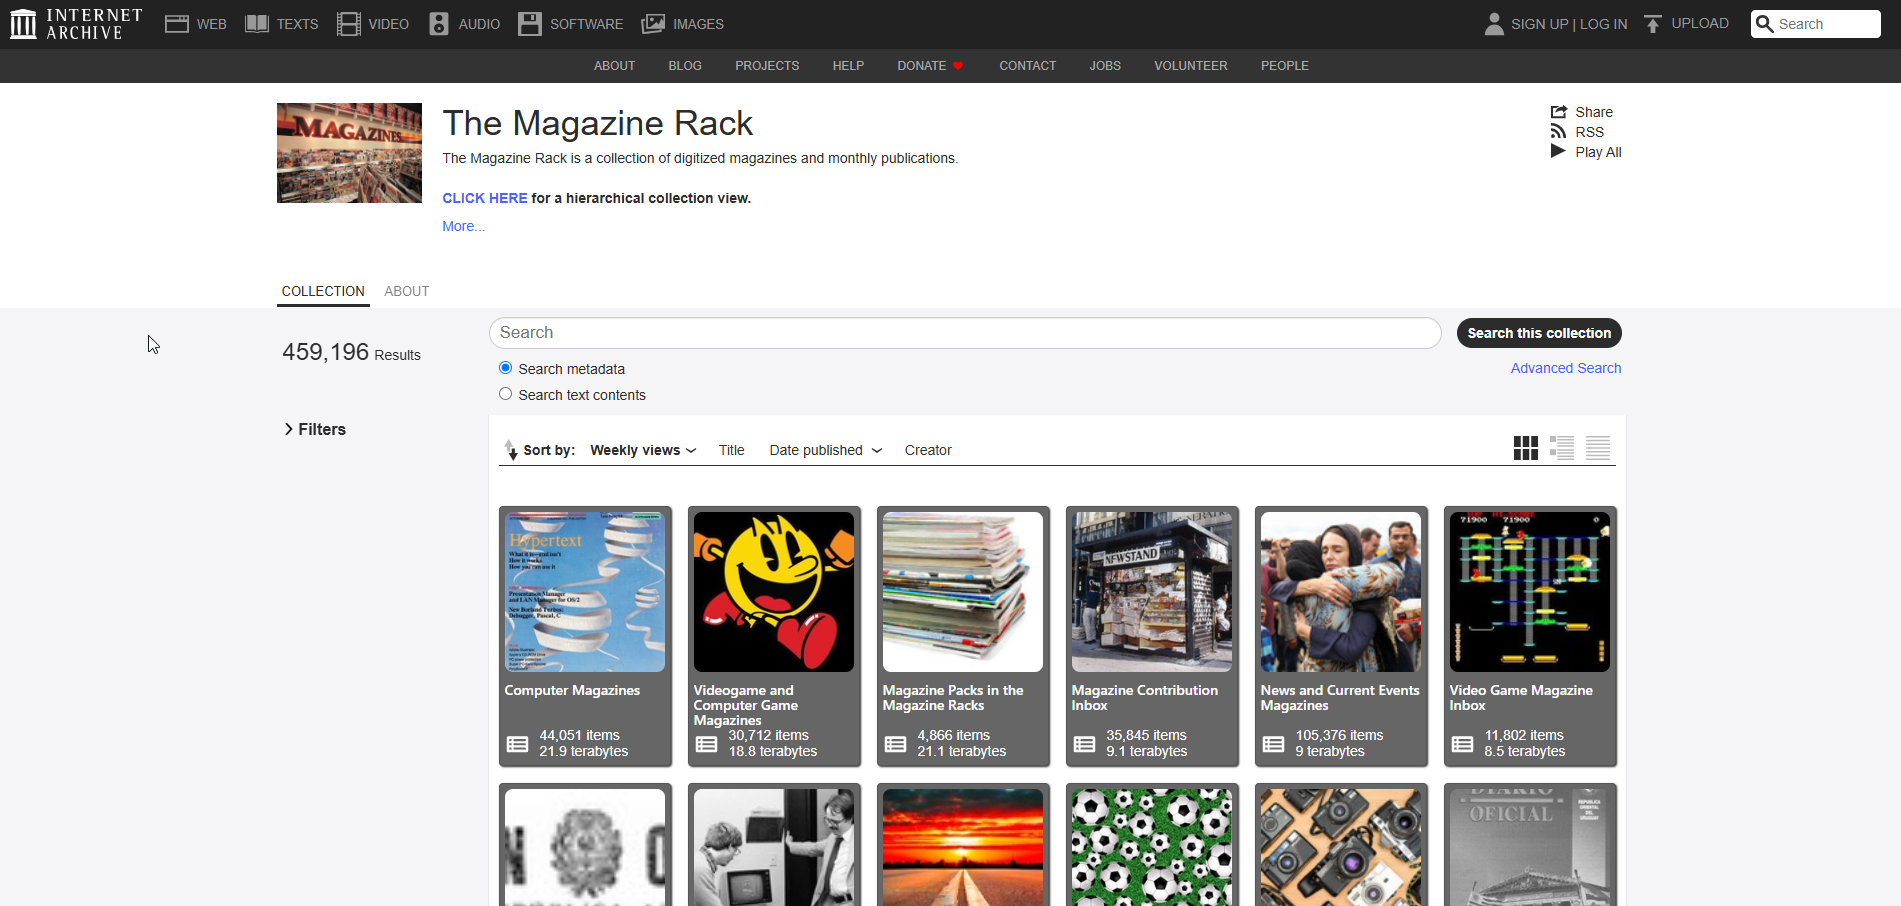Open the Texts book icon

pos(257,24)
